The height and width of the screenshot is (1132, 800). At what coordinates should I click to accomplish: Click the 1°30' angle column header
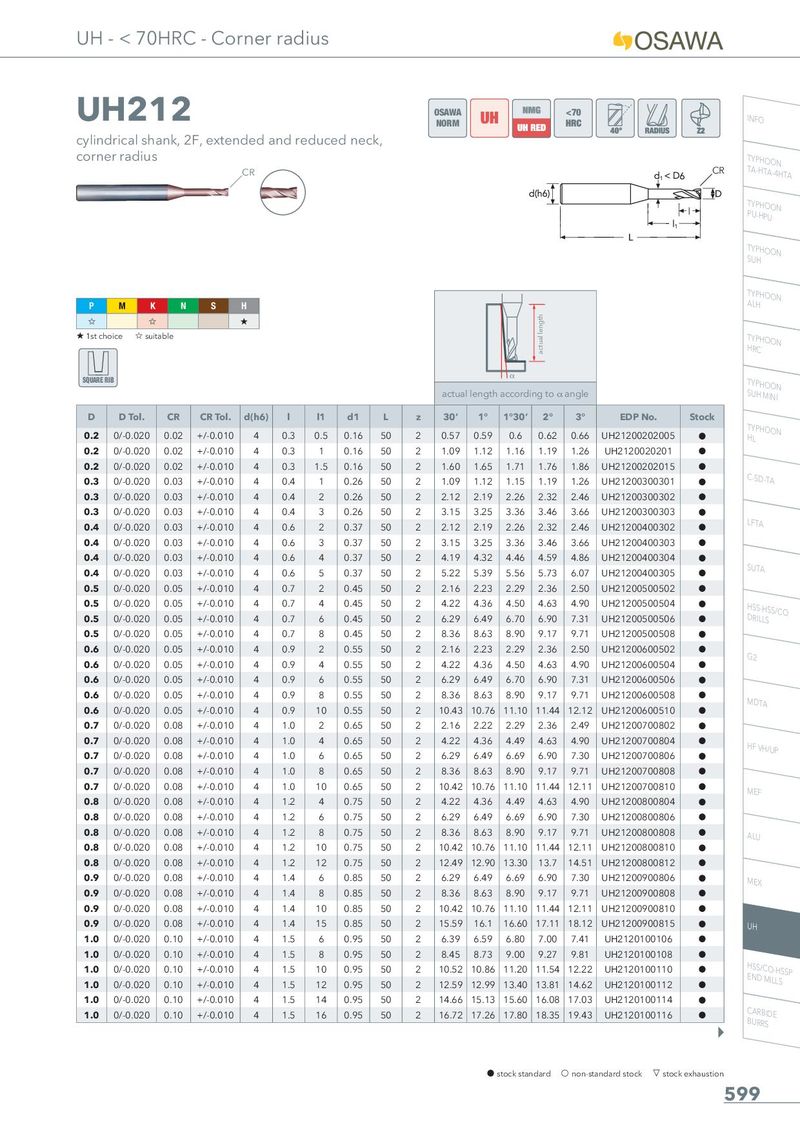516,417
